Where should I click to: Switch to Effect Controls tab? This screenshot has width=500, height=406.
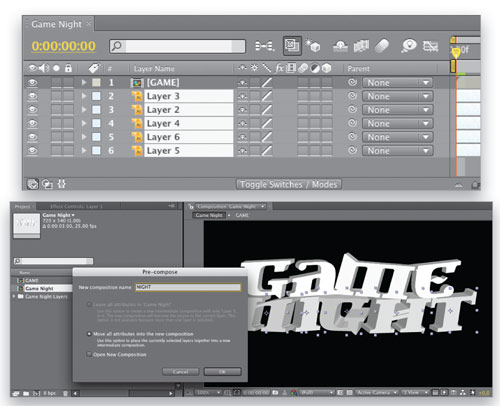(x=76, y=207)
